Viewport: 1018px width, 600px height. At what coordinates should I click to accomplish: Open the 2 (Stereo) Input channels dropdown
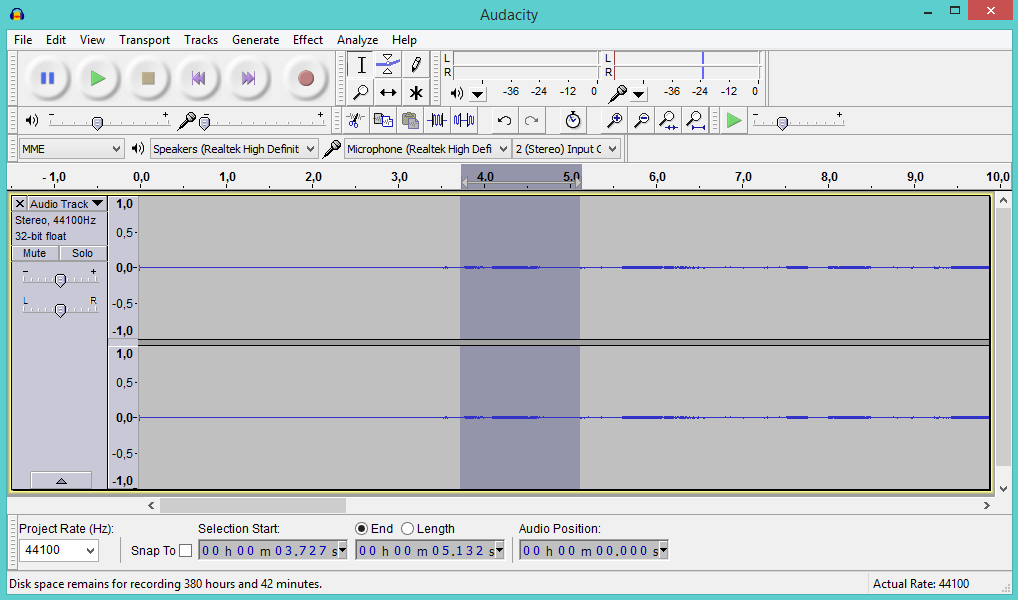tap(566, 149)
